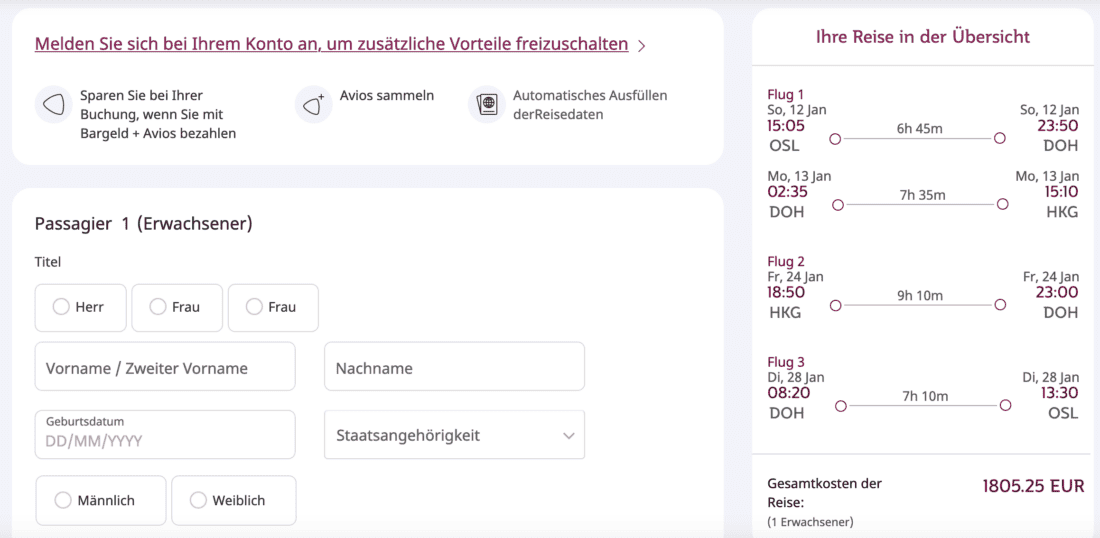
Task: Click the Flug 2 heading in the trip overview
Action: point(786,262)
